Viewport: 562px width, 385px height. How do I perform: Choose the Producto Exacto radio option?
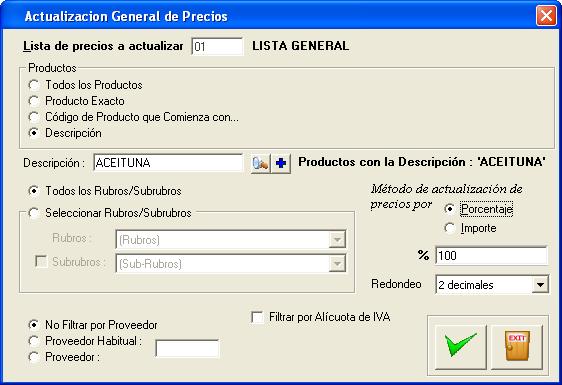click(34, 101)
